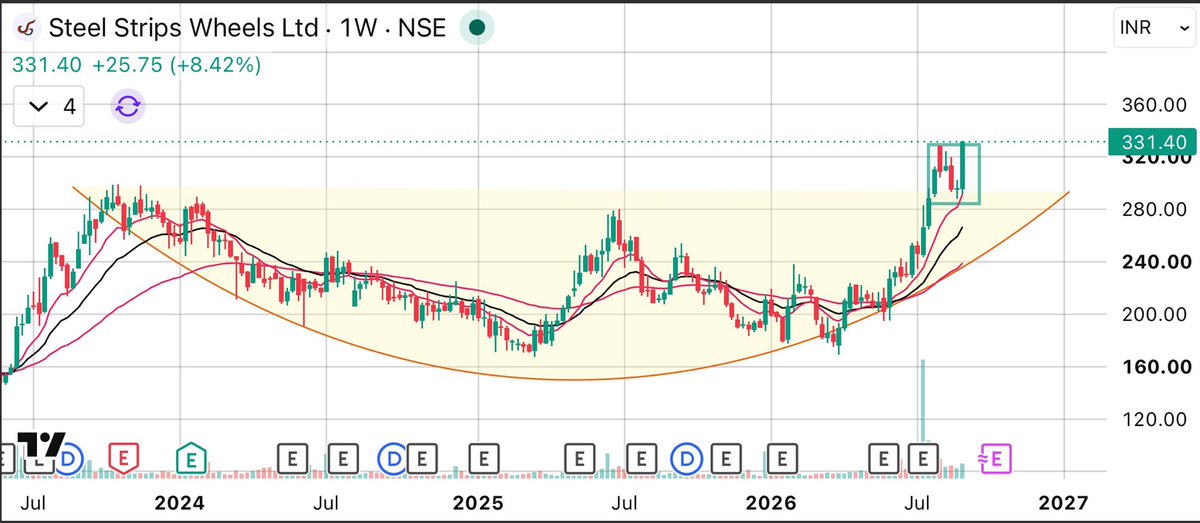Viewport: 1200px width, 523px height.
Task: Click the 120.00 price scale label
Action: 1156,419
